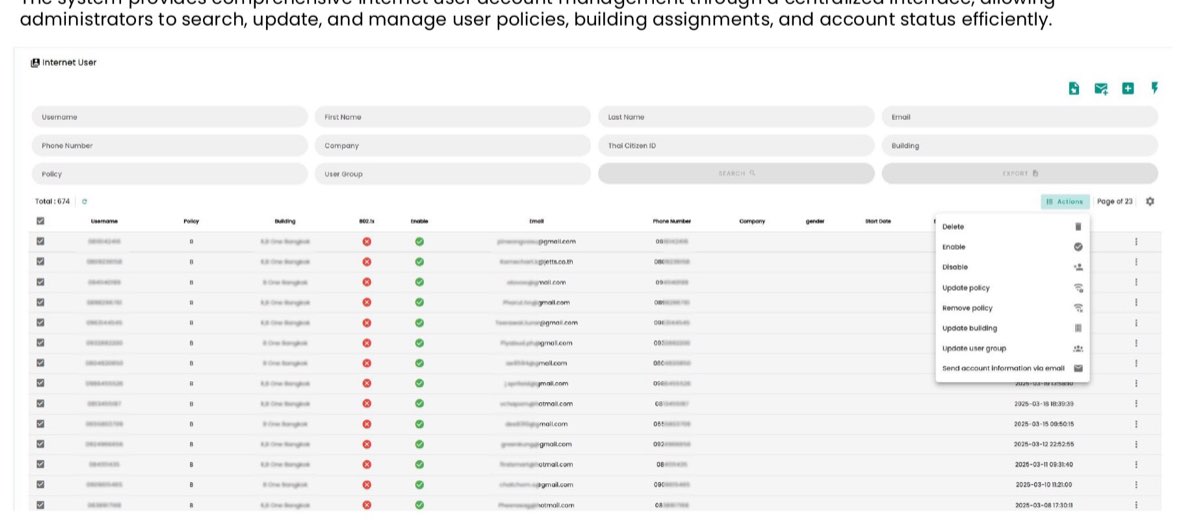Sort by the Email column header

point(537,221)
